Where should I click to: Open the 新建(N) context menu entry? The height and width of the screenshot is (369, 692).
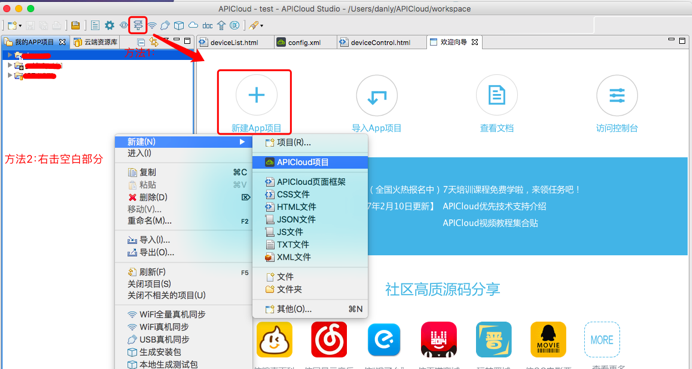click(x=184, y=142)
